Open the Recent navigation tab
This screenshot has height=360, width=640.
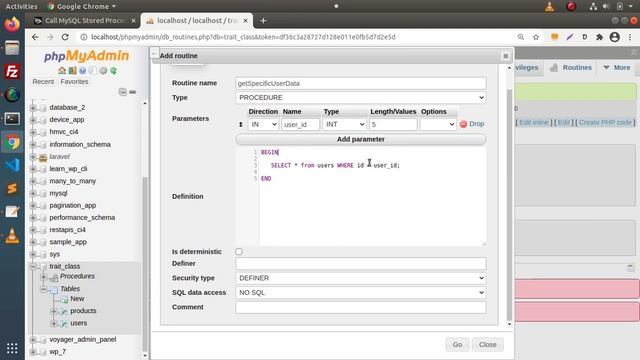pos(43,82)
